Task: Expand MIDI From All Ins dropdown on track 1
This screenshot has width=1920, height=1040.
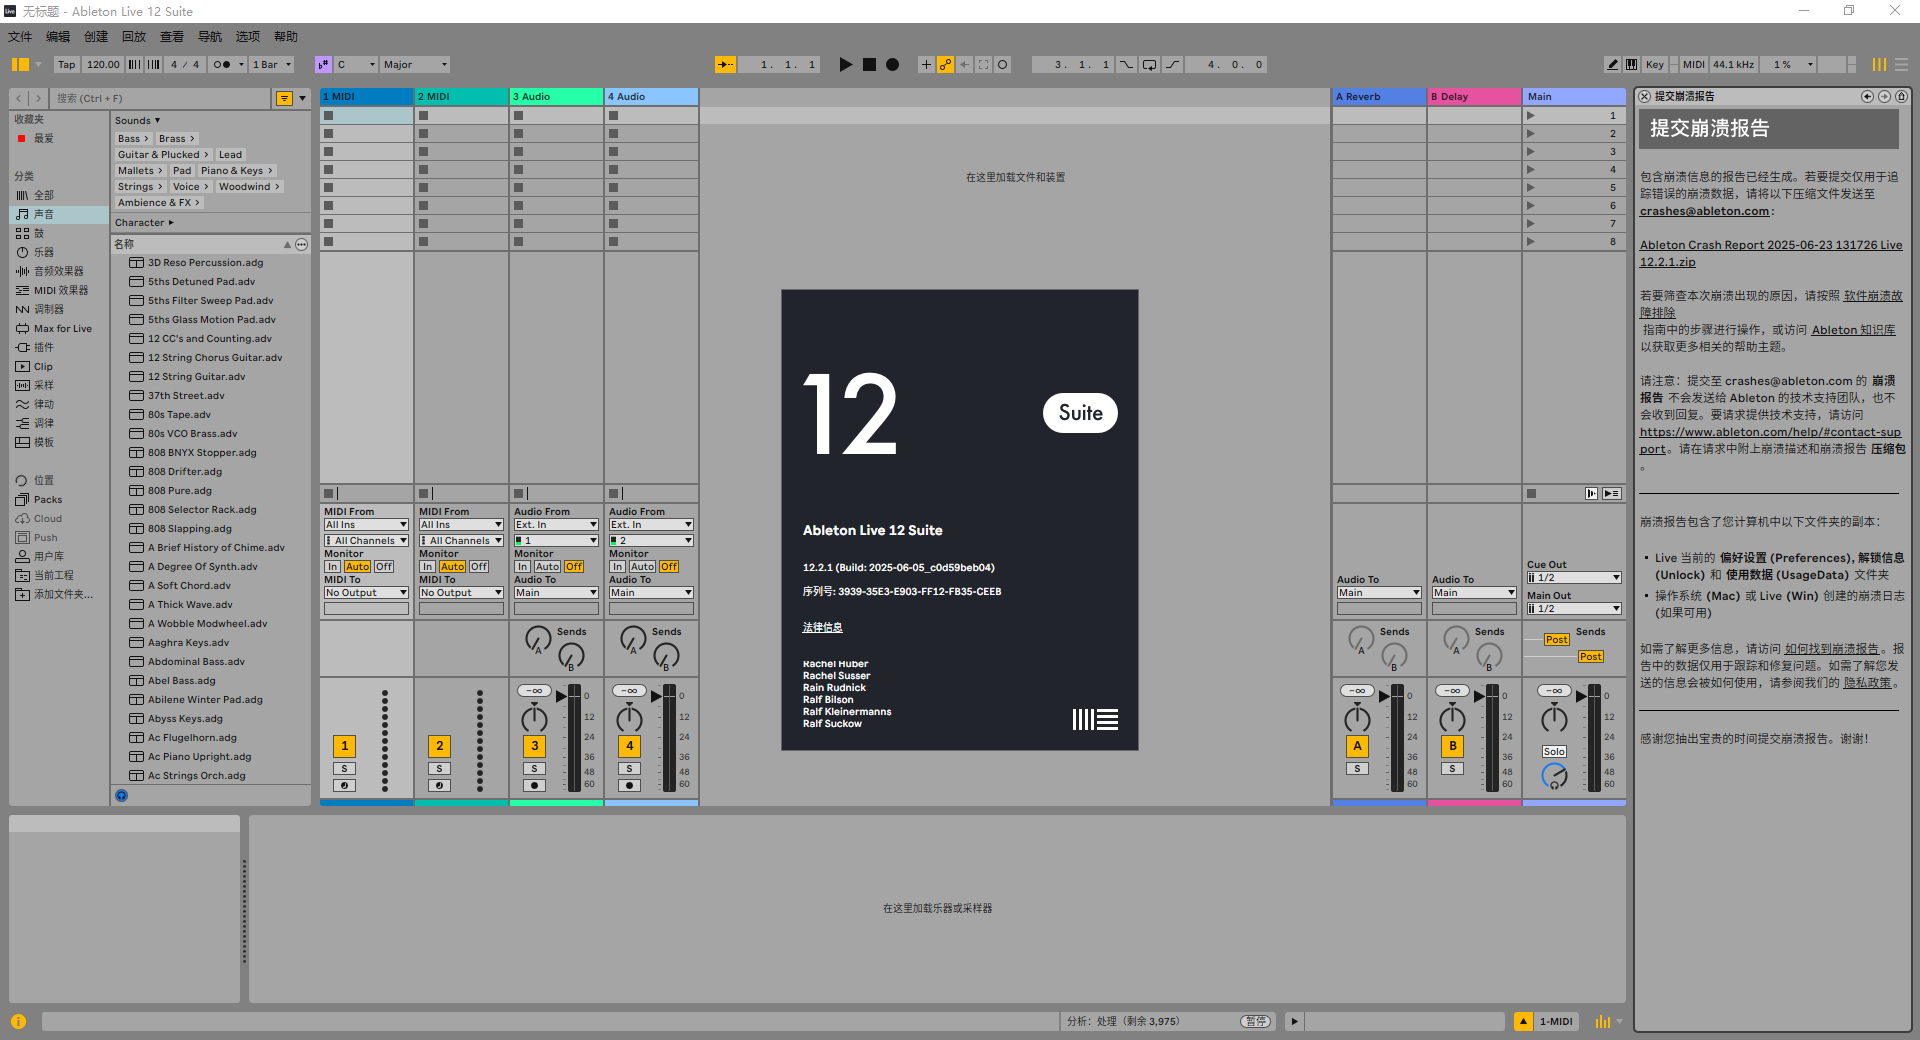Action: pyautogui.click(x=366, y=525)
